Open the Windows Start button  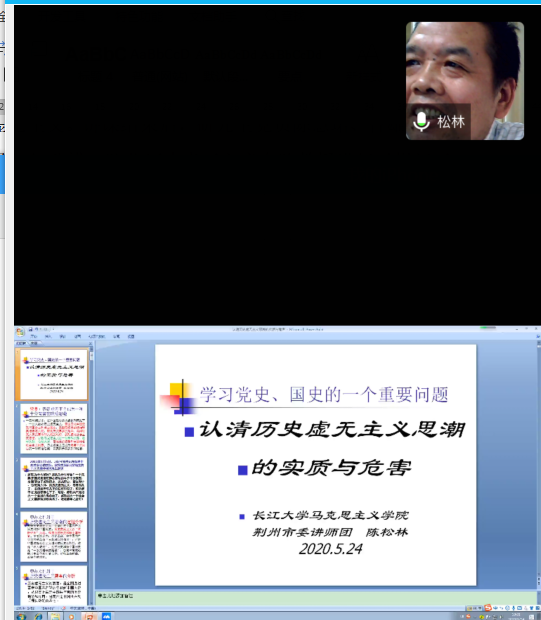(21, 616)
